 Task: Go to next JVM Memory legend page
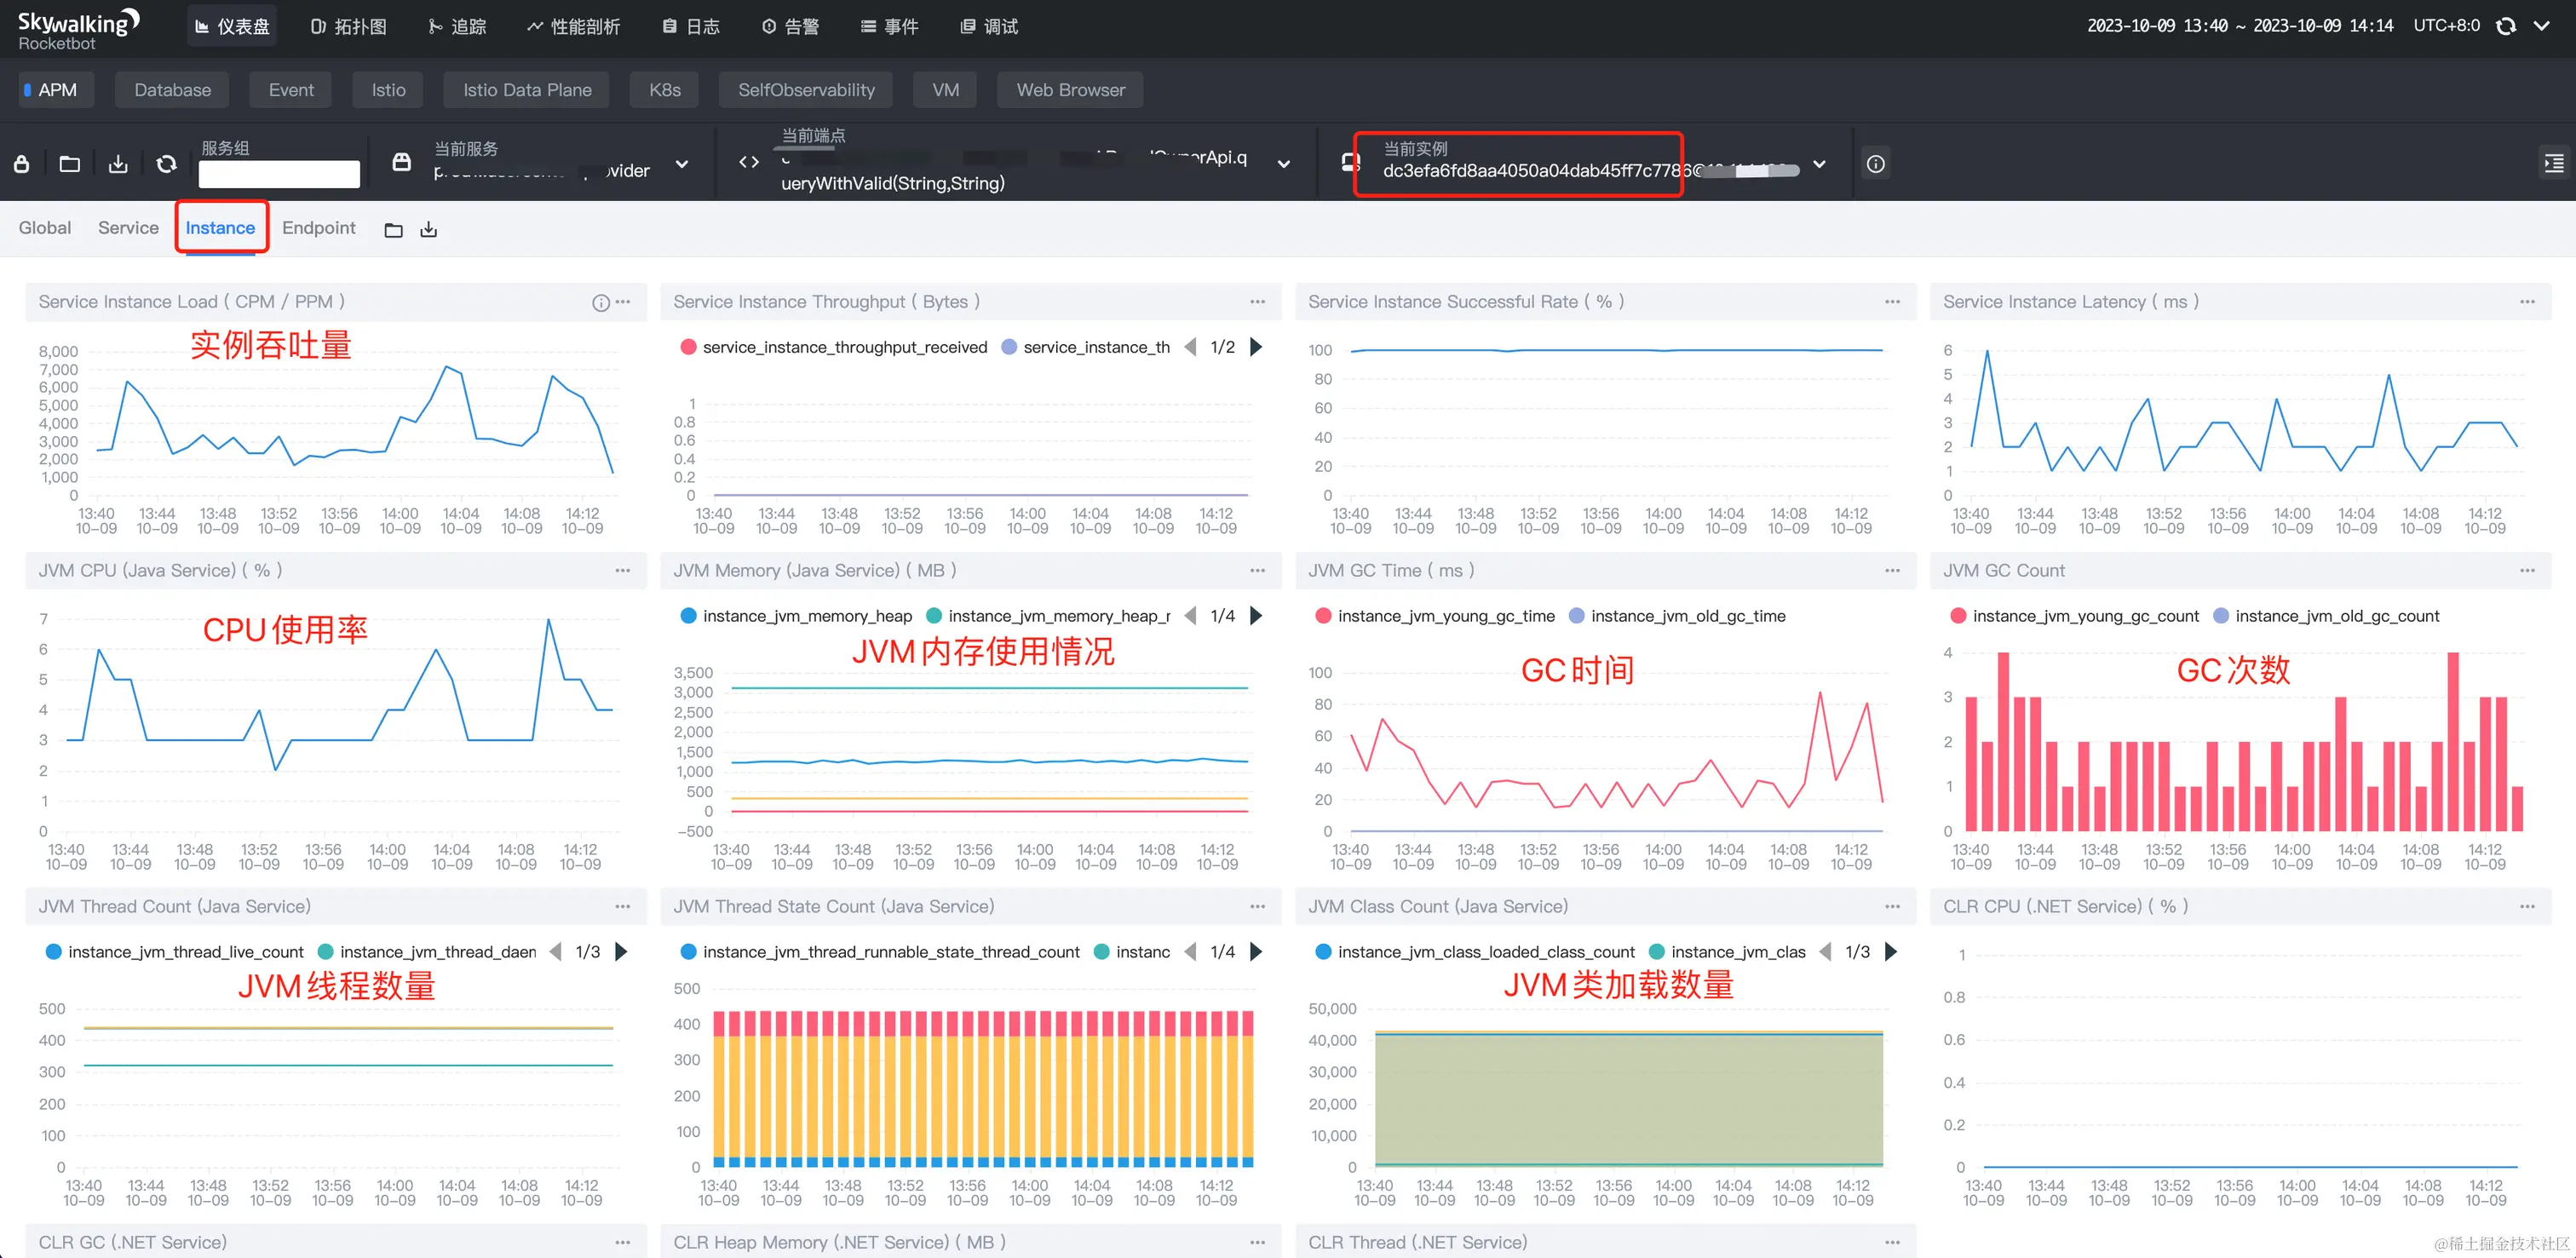[x=1256, y=616]
